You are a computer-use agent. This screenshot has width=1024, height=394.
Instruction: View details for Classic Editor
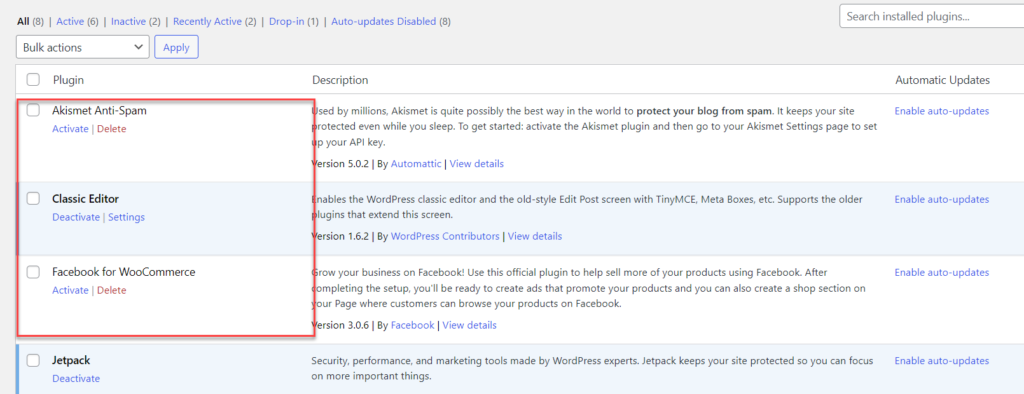point(535,236)
